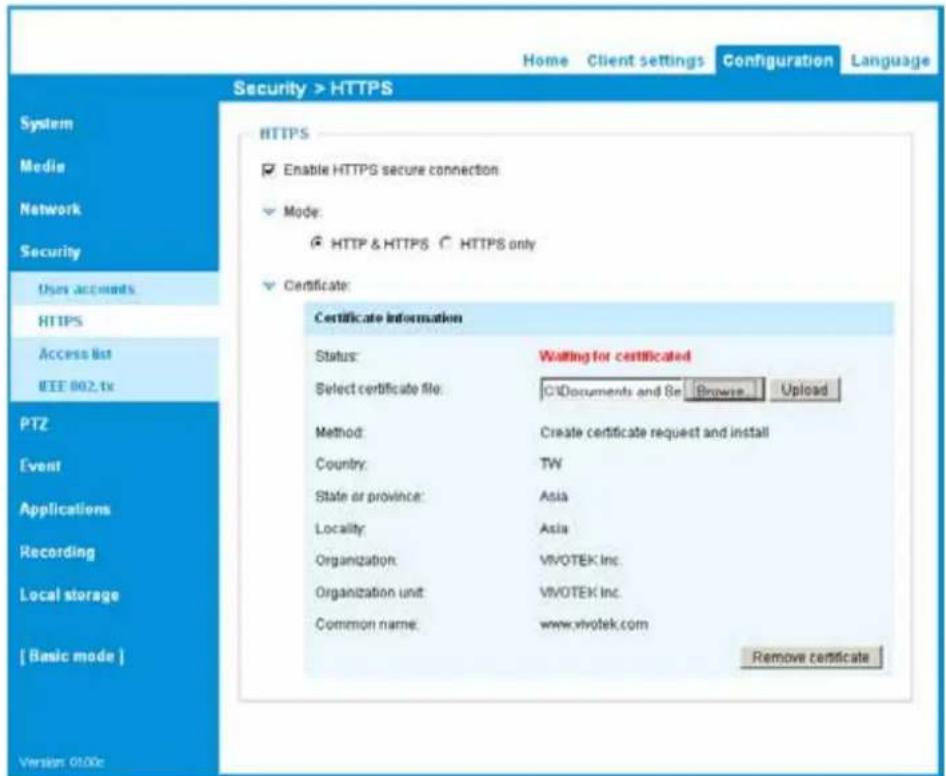This screenshot has width=946, height=776.
Task: Open the Access list page
Action: (75, 354)
